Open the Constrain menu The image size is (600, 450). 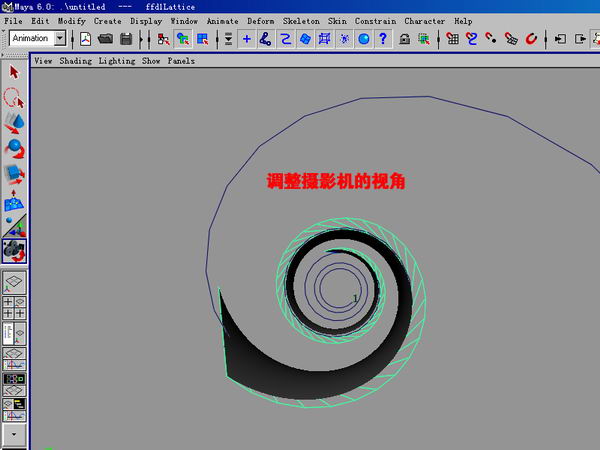tap(375, 21)
